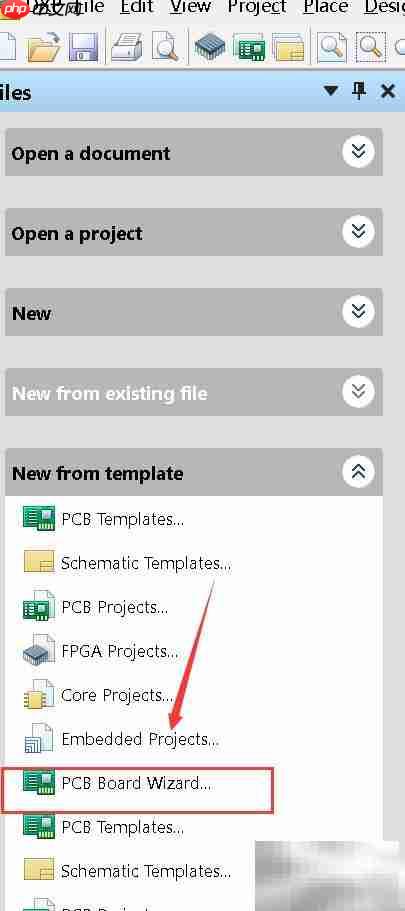Expand the Open a project section

(x=359, y=232)
